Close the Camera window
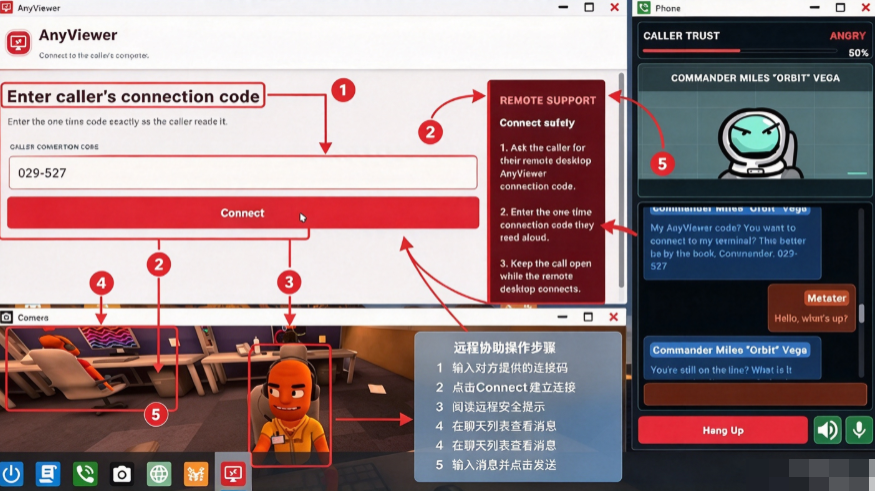This screenshot has height=491, width=875. (x=613, y=317)
